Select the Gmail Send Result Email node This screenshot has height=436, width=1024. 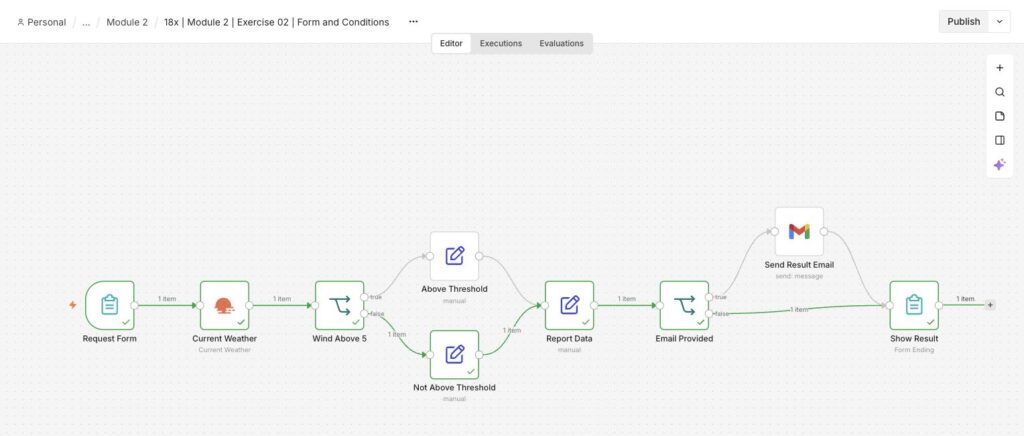point(799,231)
